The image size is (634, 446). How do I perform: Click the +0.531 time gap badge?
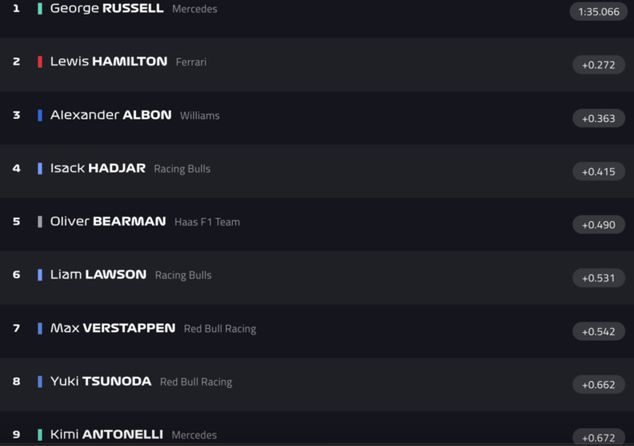pyautogui.click(x=598, y=278)
